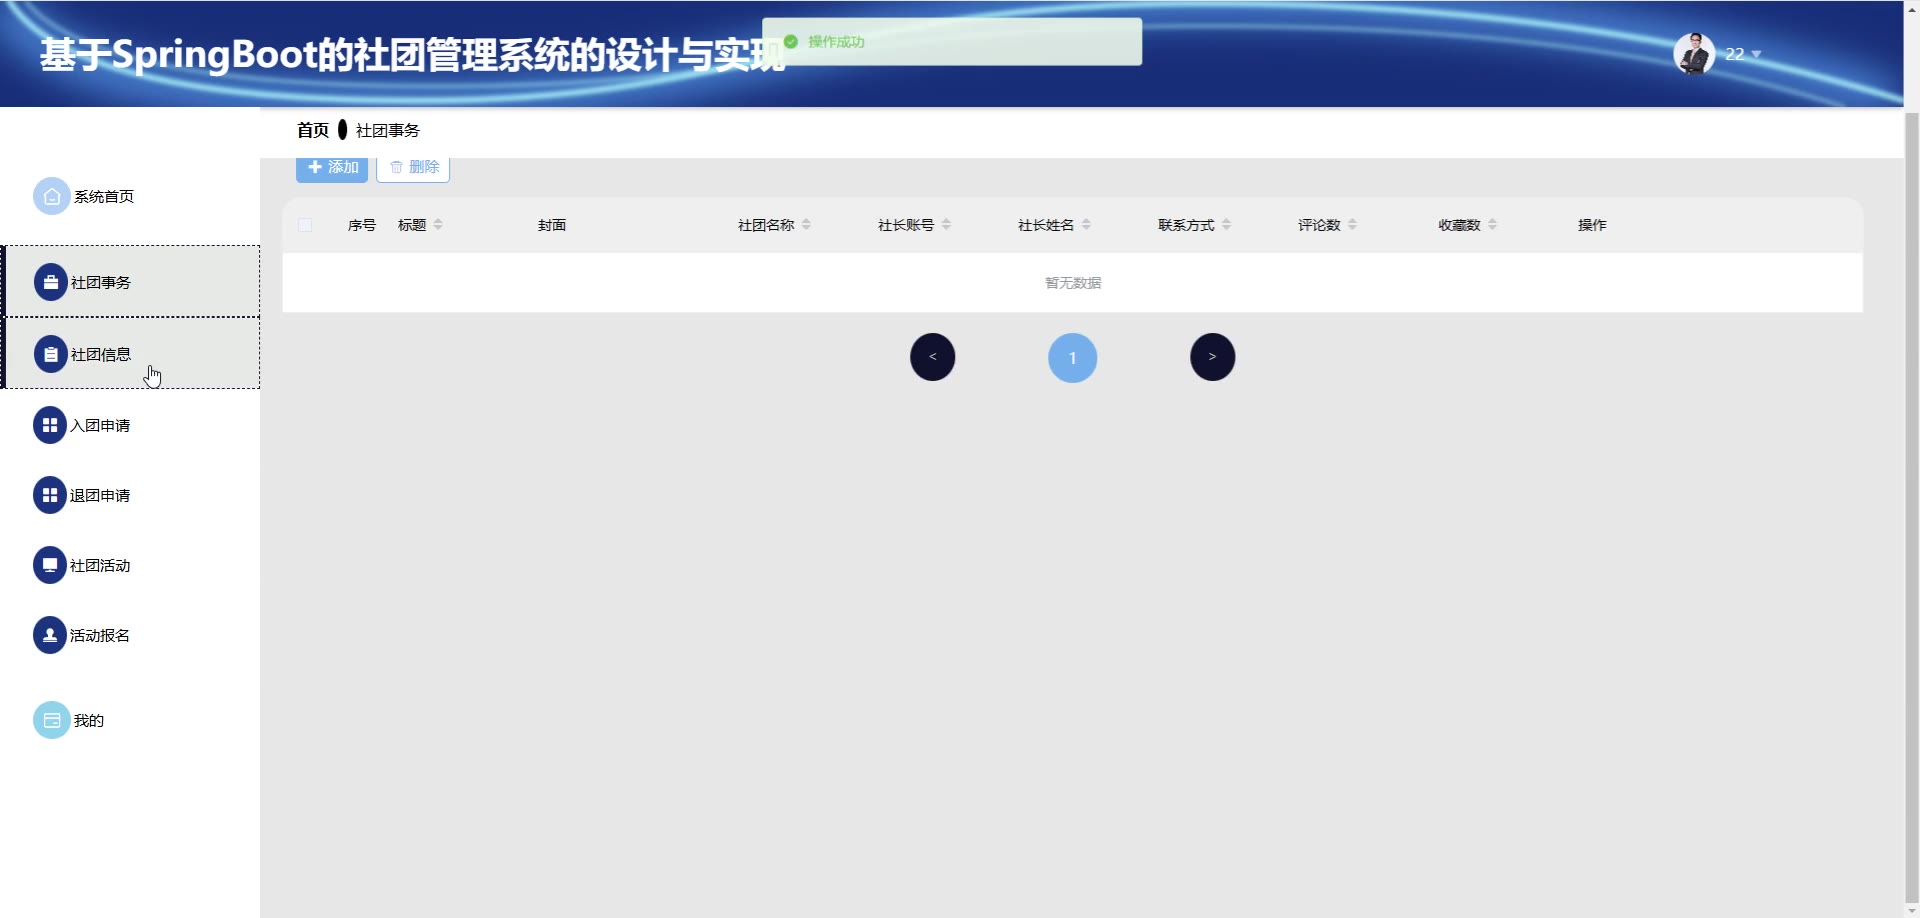The width and height of the screenshot is (1920, 918).
Task: Click the sort arrows beside 社长姓名
Action: click(1086, 225)
